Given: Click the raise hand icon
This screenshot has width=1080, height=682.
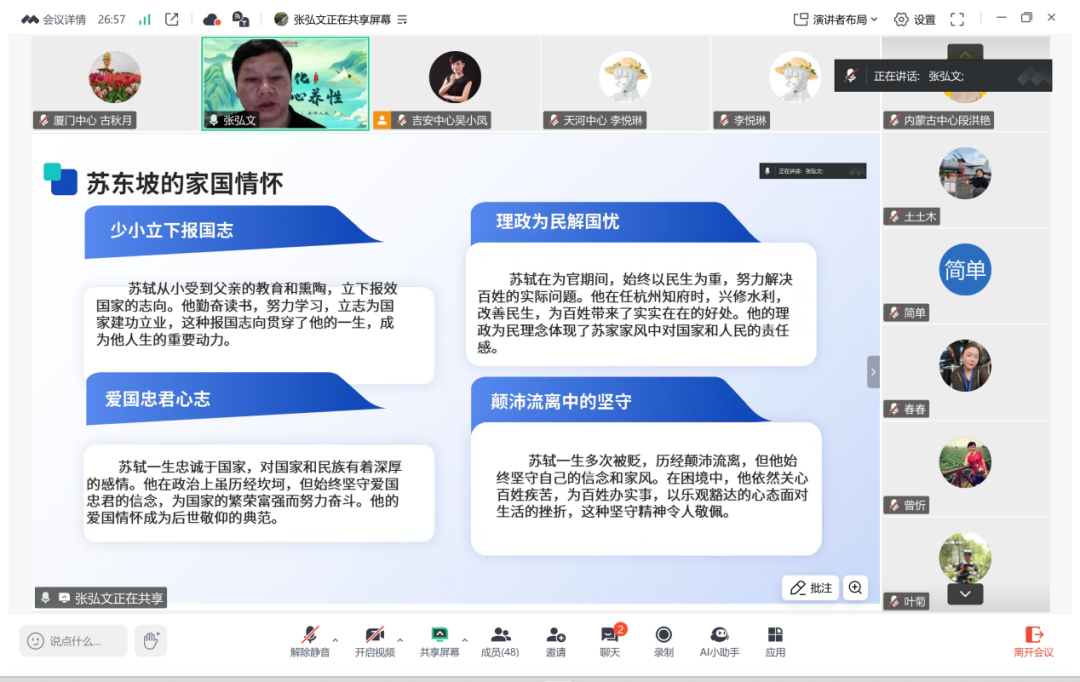Looking at the screenshot, I should pos(151,640).
